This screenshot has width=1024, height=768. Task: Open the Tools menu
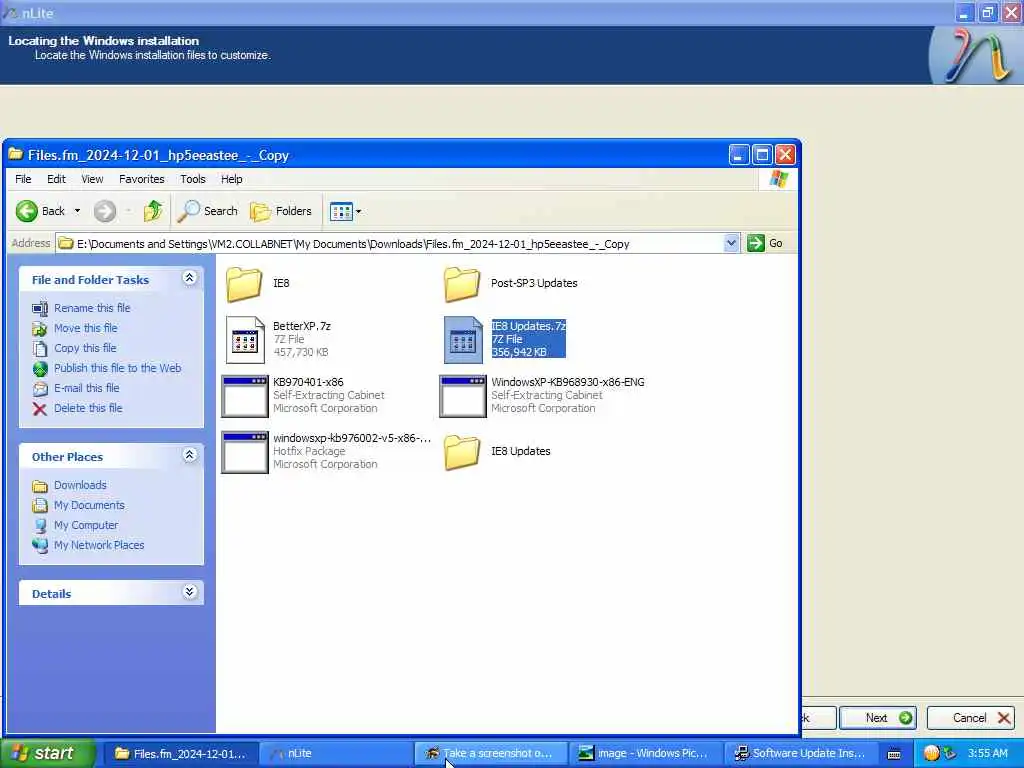click(x=193, y=179)
